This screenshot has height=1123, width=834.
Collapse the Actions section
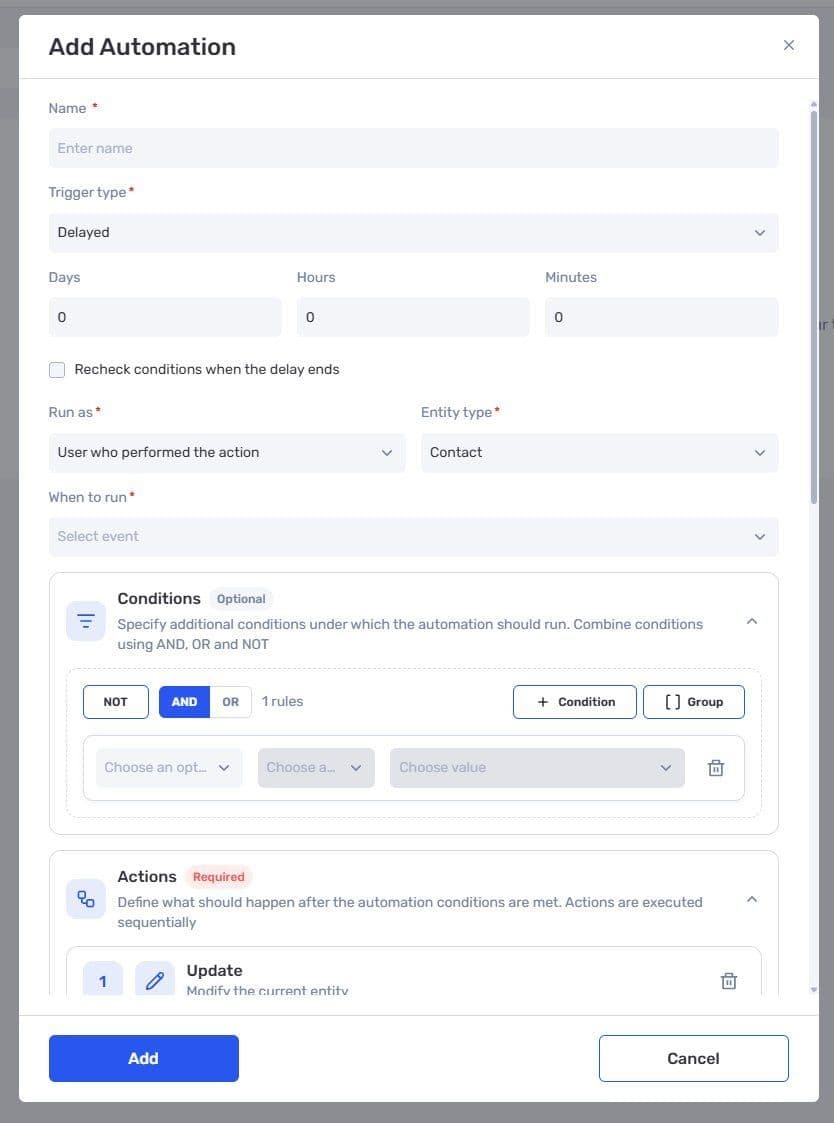pyautogui.click(x=752, y=899)
